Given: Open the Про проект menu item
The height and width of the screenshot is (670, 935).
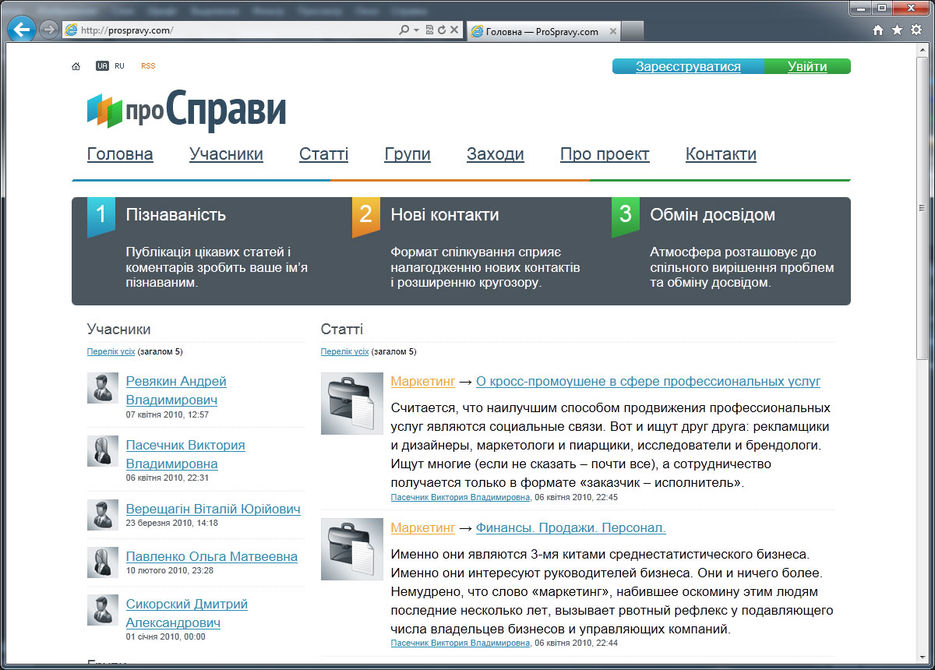Looking at the screenshot, I should point(605,154).
